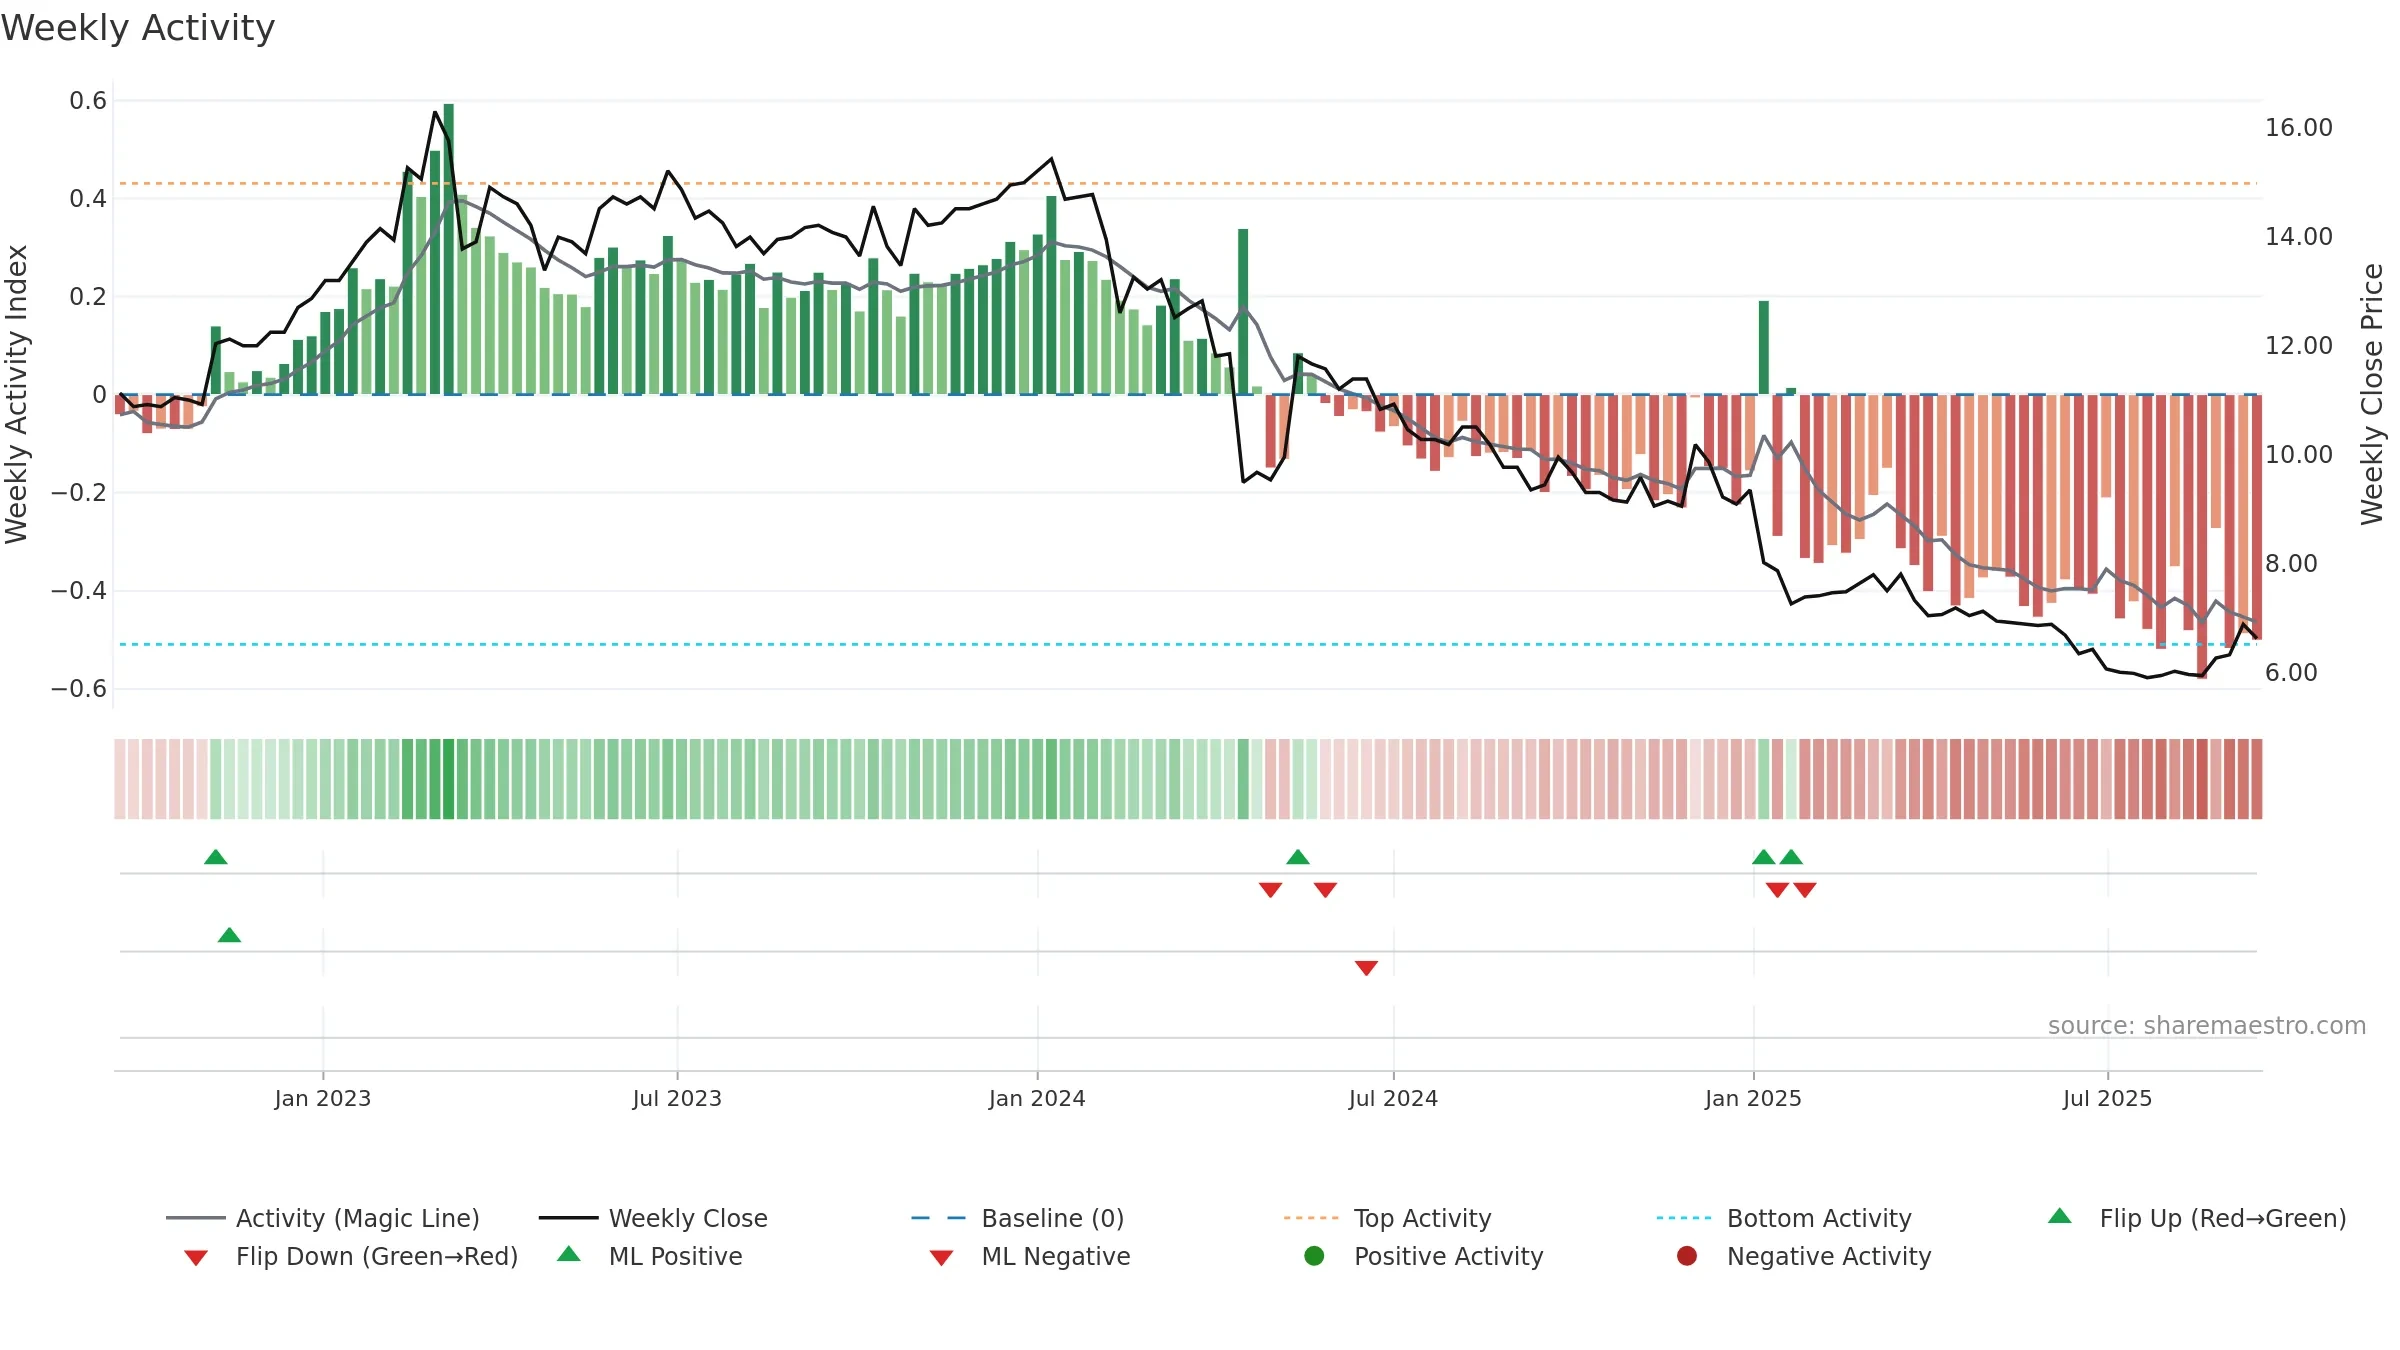Toggle Flip Down (Green→Red) legend entry

click(351, 1256)
